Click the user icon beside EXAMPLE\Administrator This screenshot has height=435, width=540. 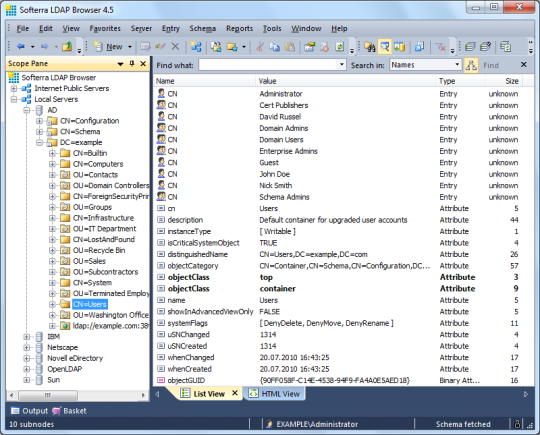(x=270, y=424)
